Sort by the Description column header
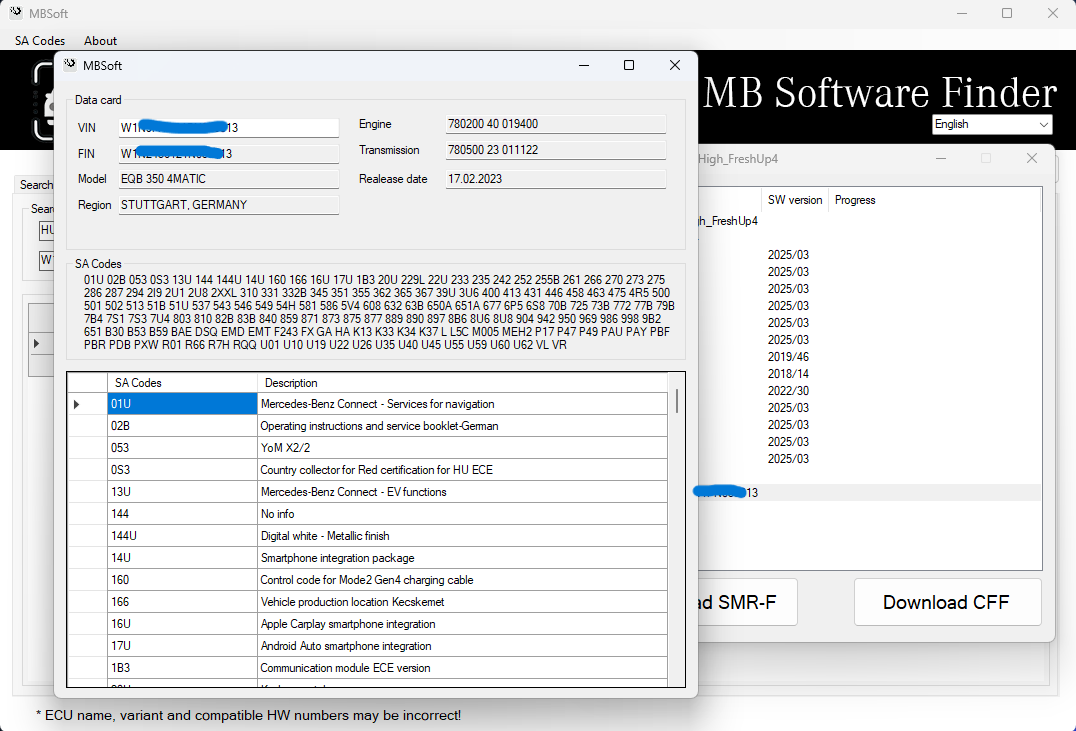The height and width of the screenshot is (731, 1076). (460, 383)
